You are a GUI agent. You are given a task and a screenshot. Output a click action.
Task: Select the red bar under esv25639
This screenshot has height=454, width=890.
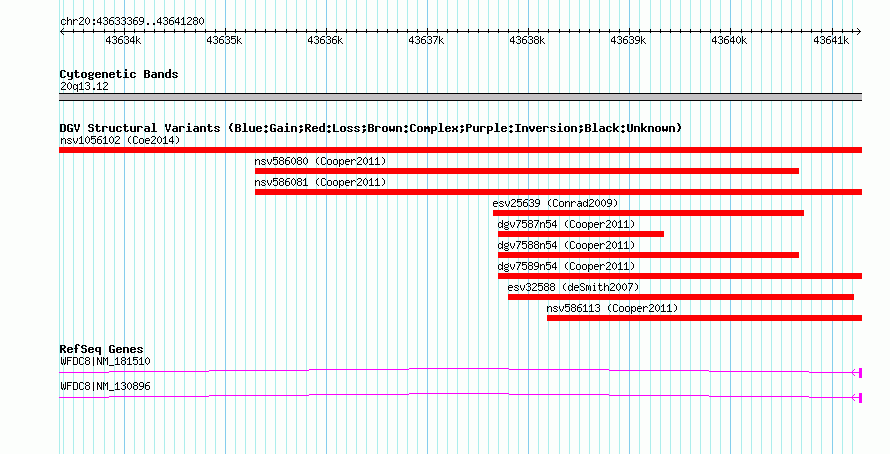[648, 213]
